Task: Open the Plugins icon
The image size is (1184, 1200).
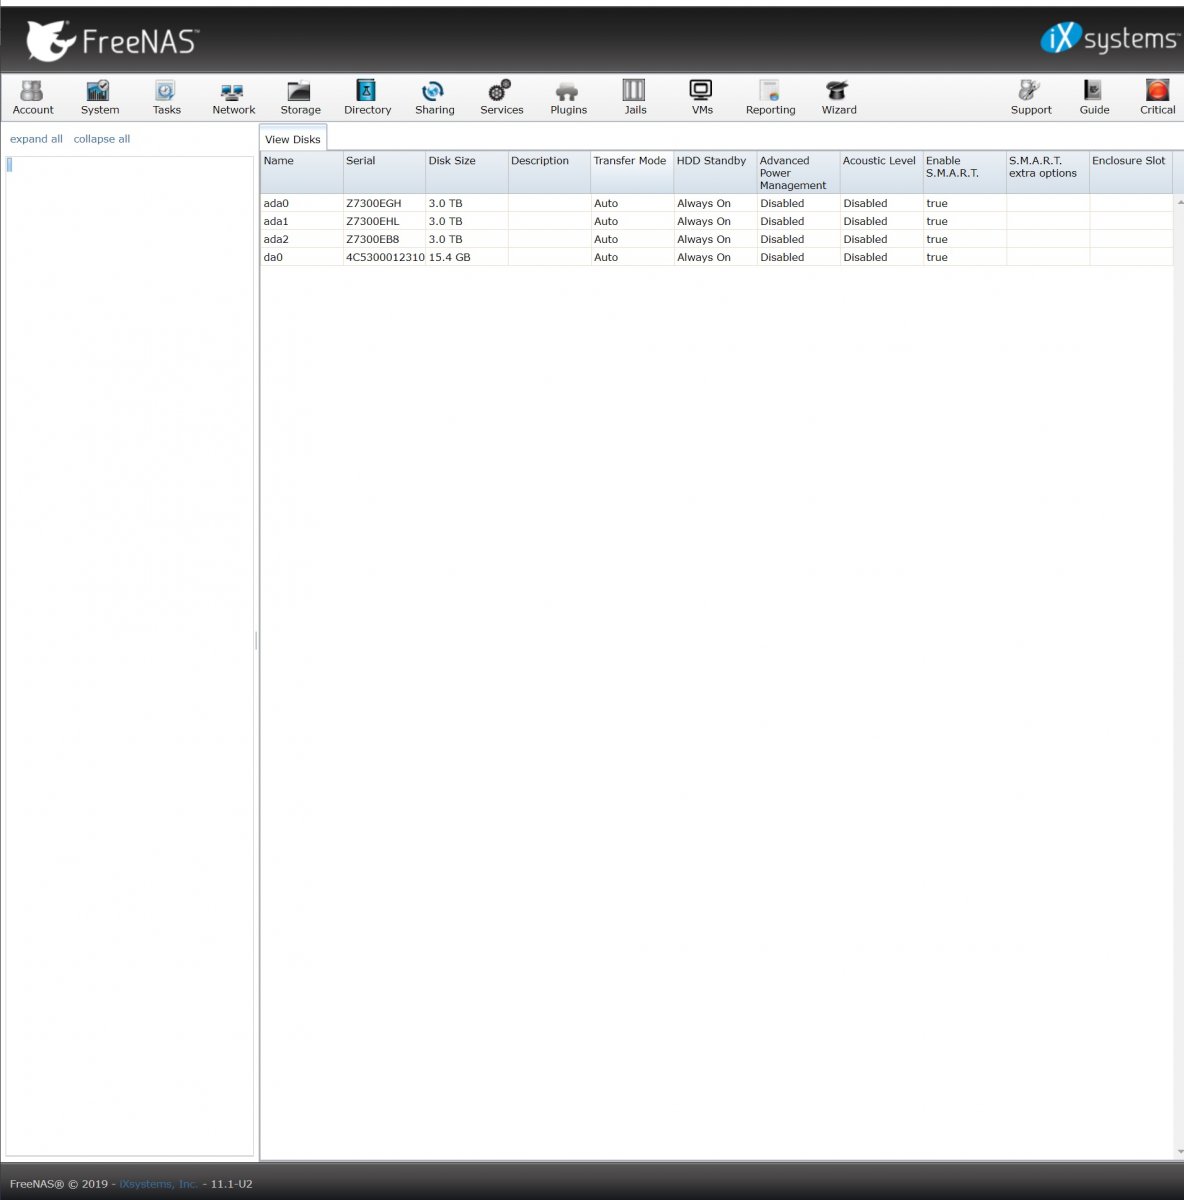Action: (568, 98)
